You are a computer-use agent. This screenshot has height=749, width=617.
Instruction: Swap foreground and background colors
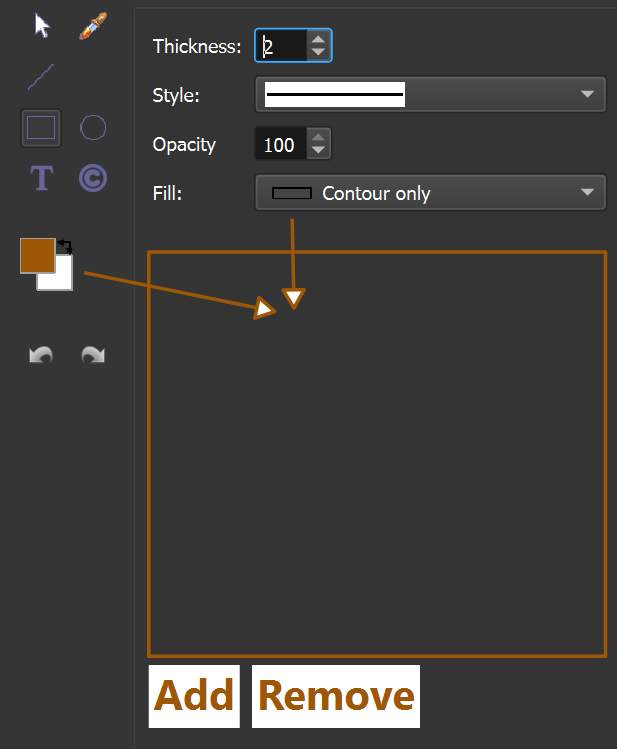[66, 245]
